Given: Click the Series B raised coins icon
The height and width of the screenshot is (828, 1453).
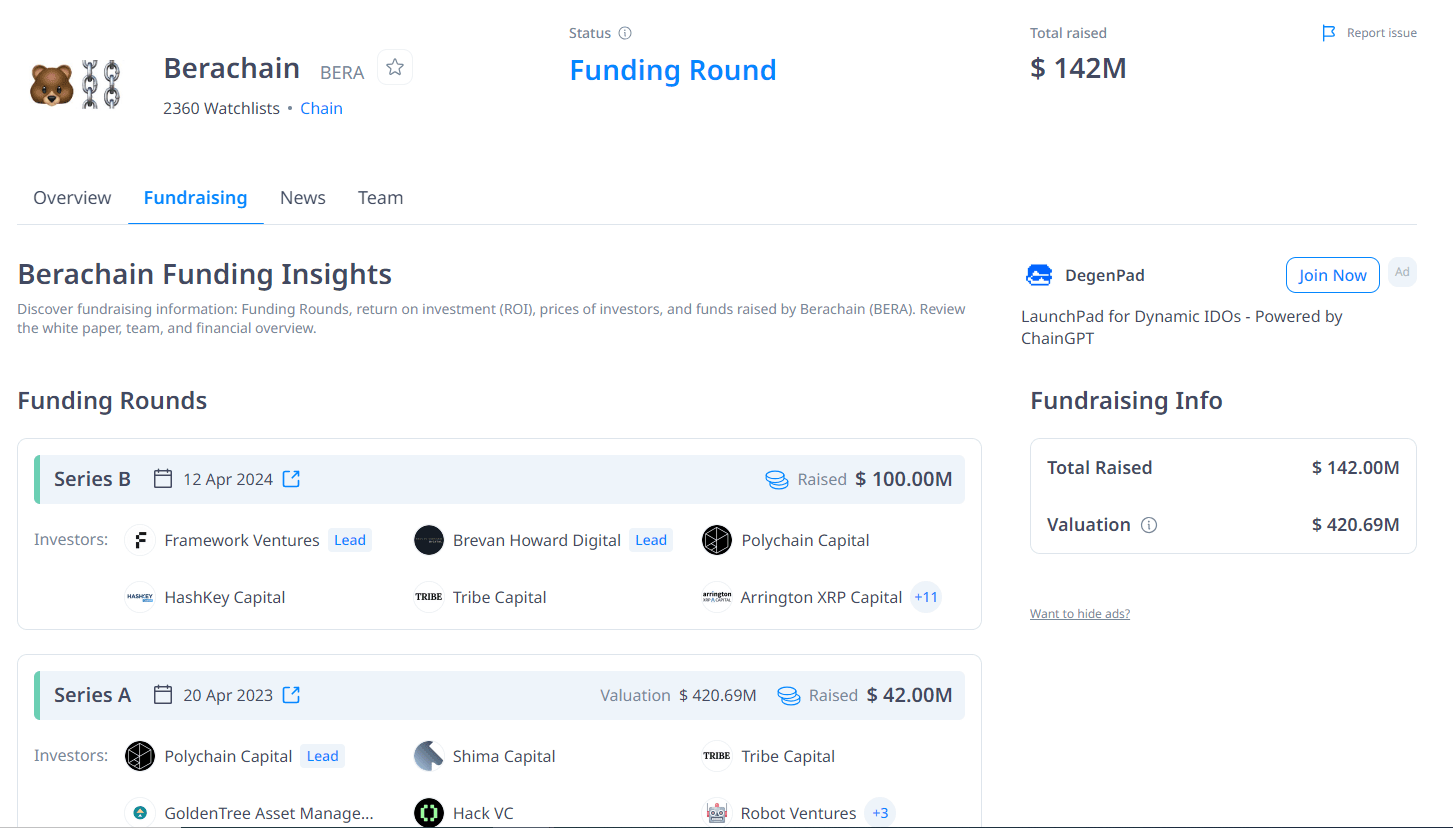Looking at the screenshot, I should [x=777, y=480].
